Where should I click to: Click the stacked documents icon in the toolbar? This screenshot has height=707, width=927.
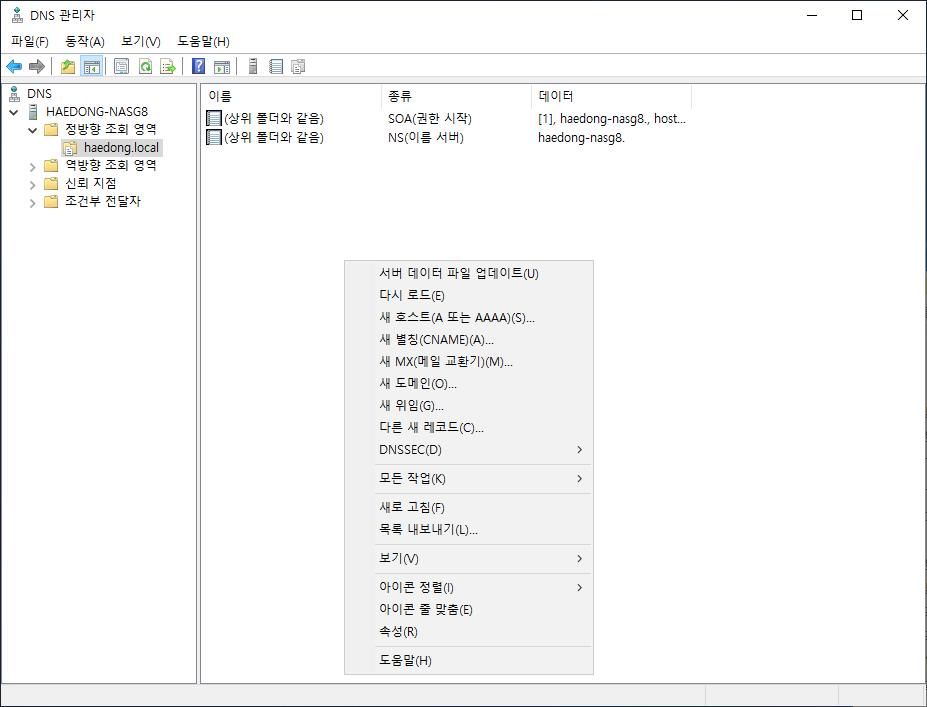[298, 66]
